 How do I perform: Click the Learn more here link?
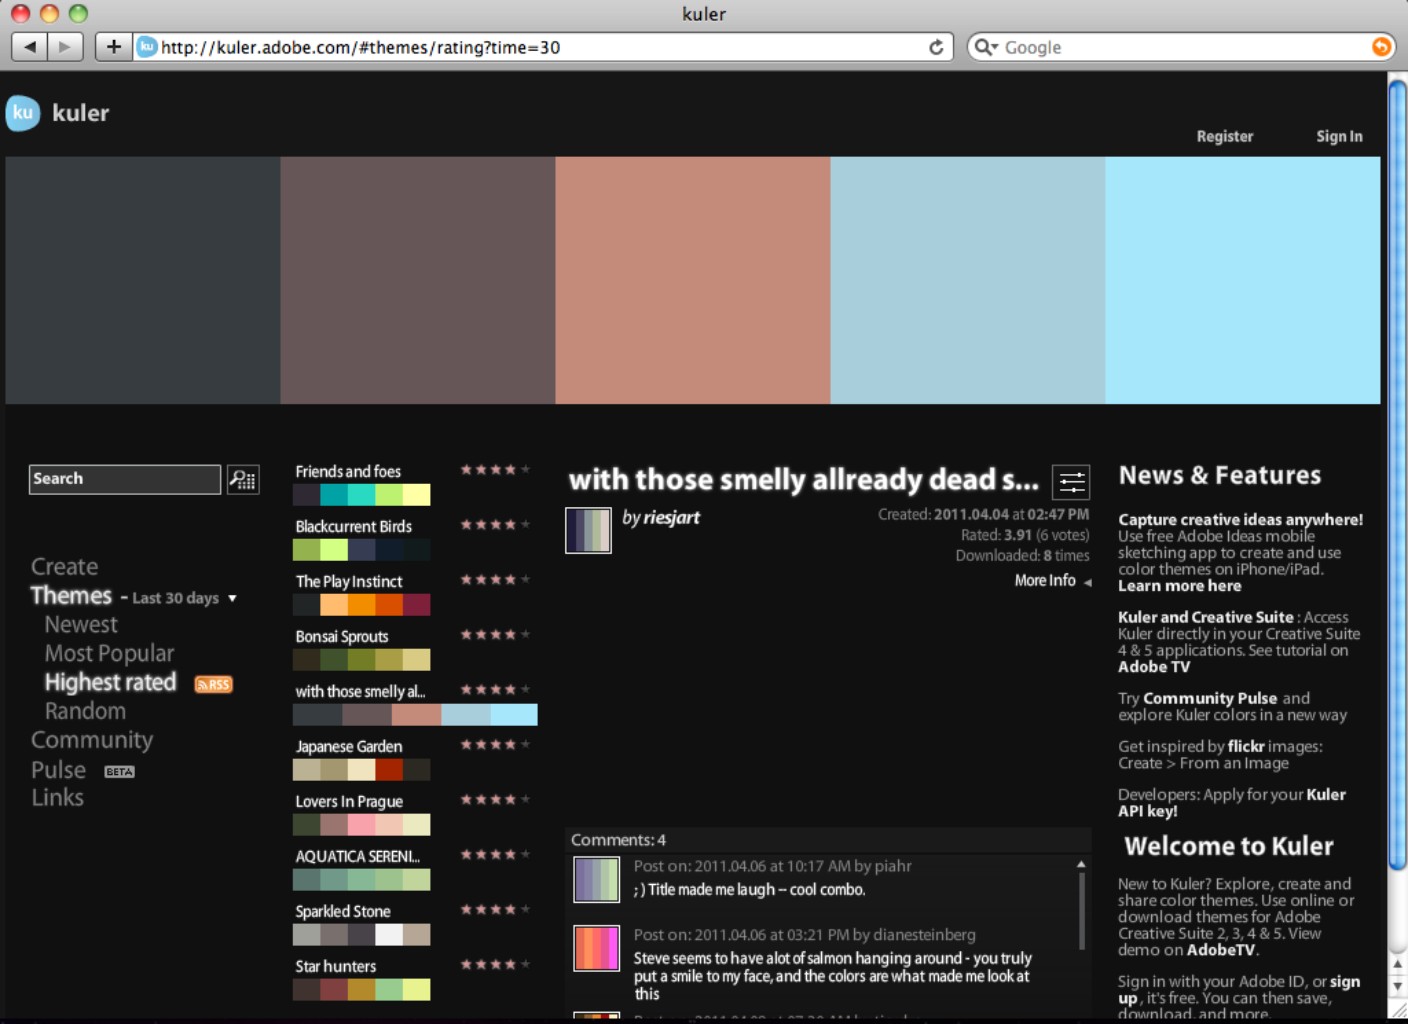coord(1179,586)
